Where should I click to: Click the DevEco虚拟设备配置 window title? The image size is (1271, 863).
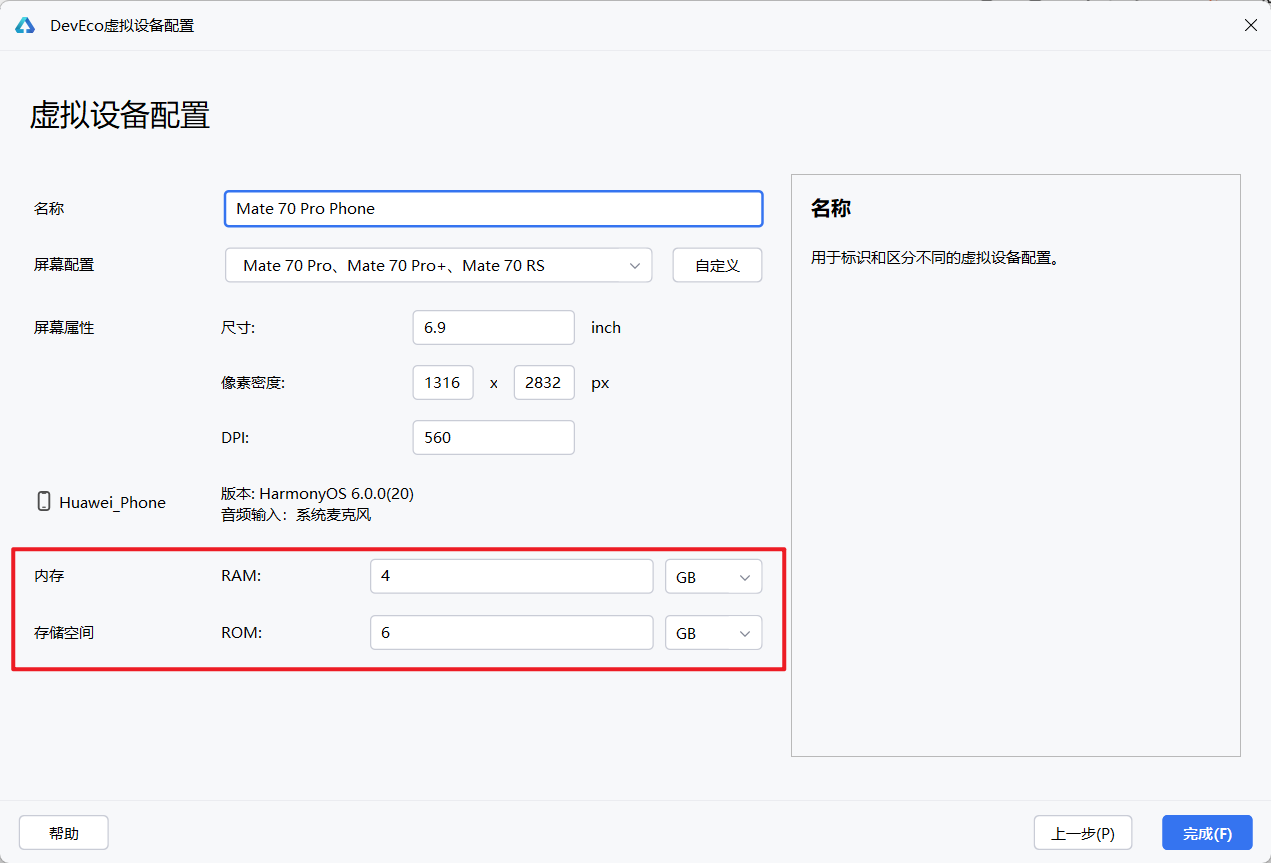[x=122, y=25]
